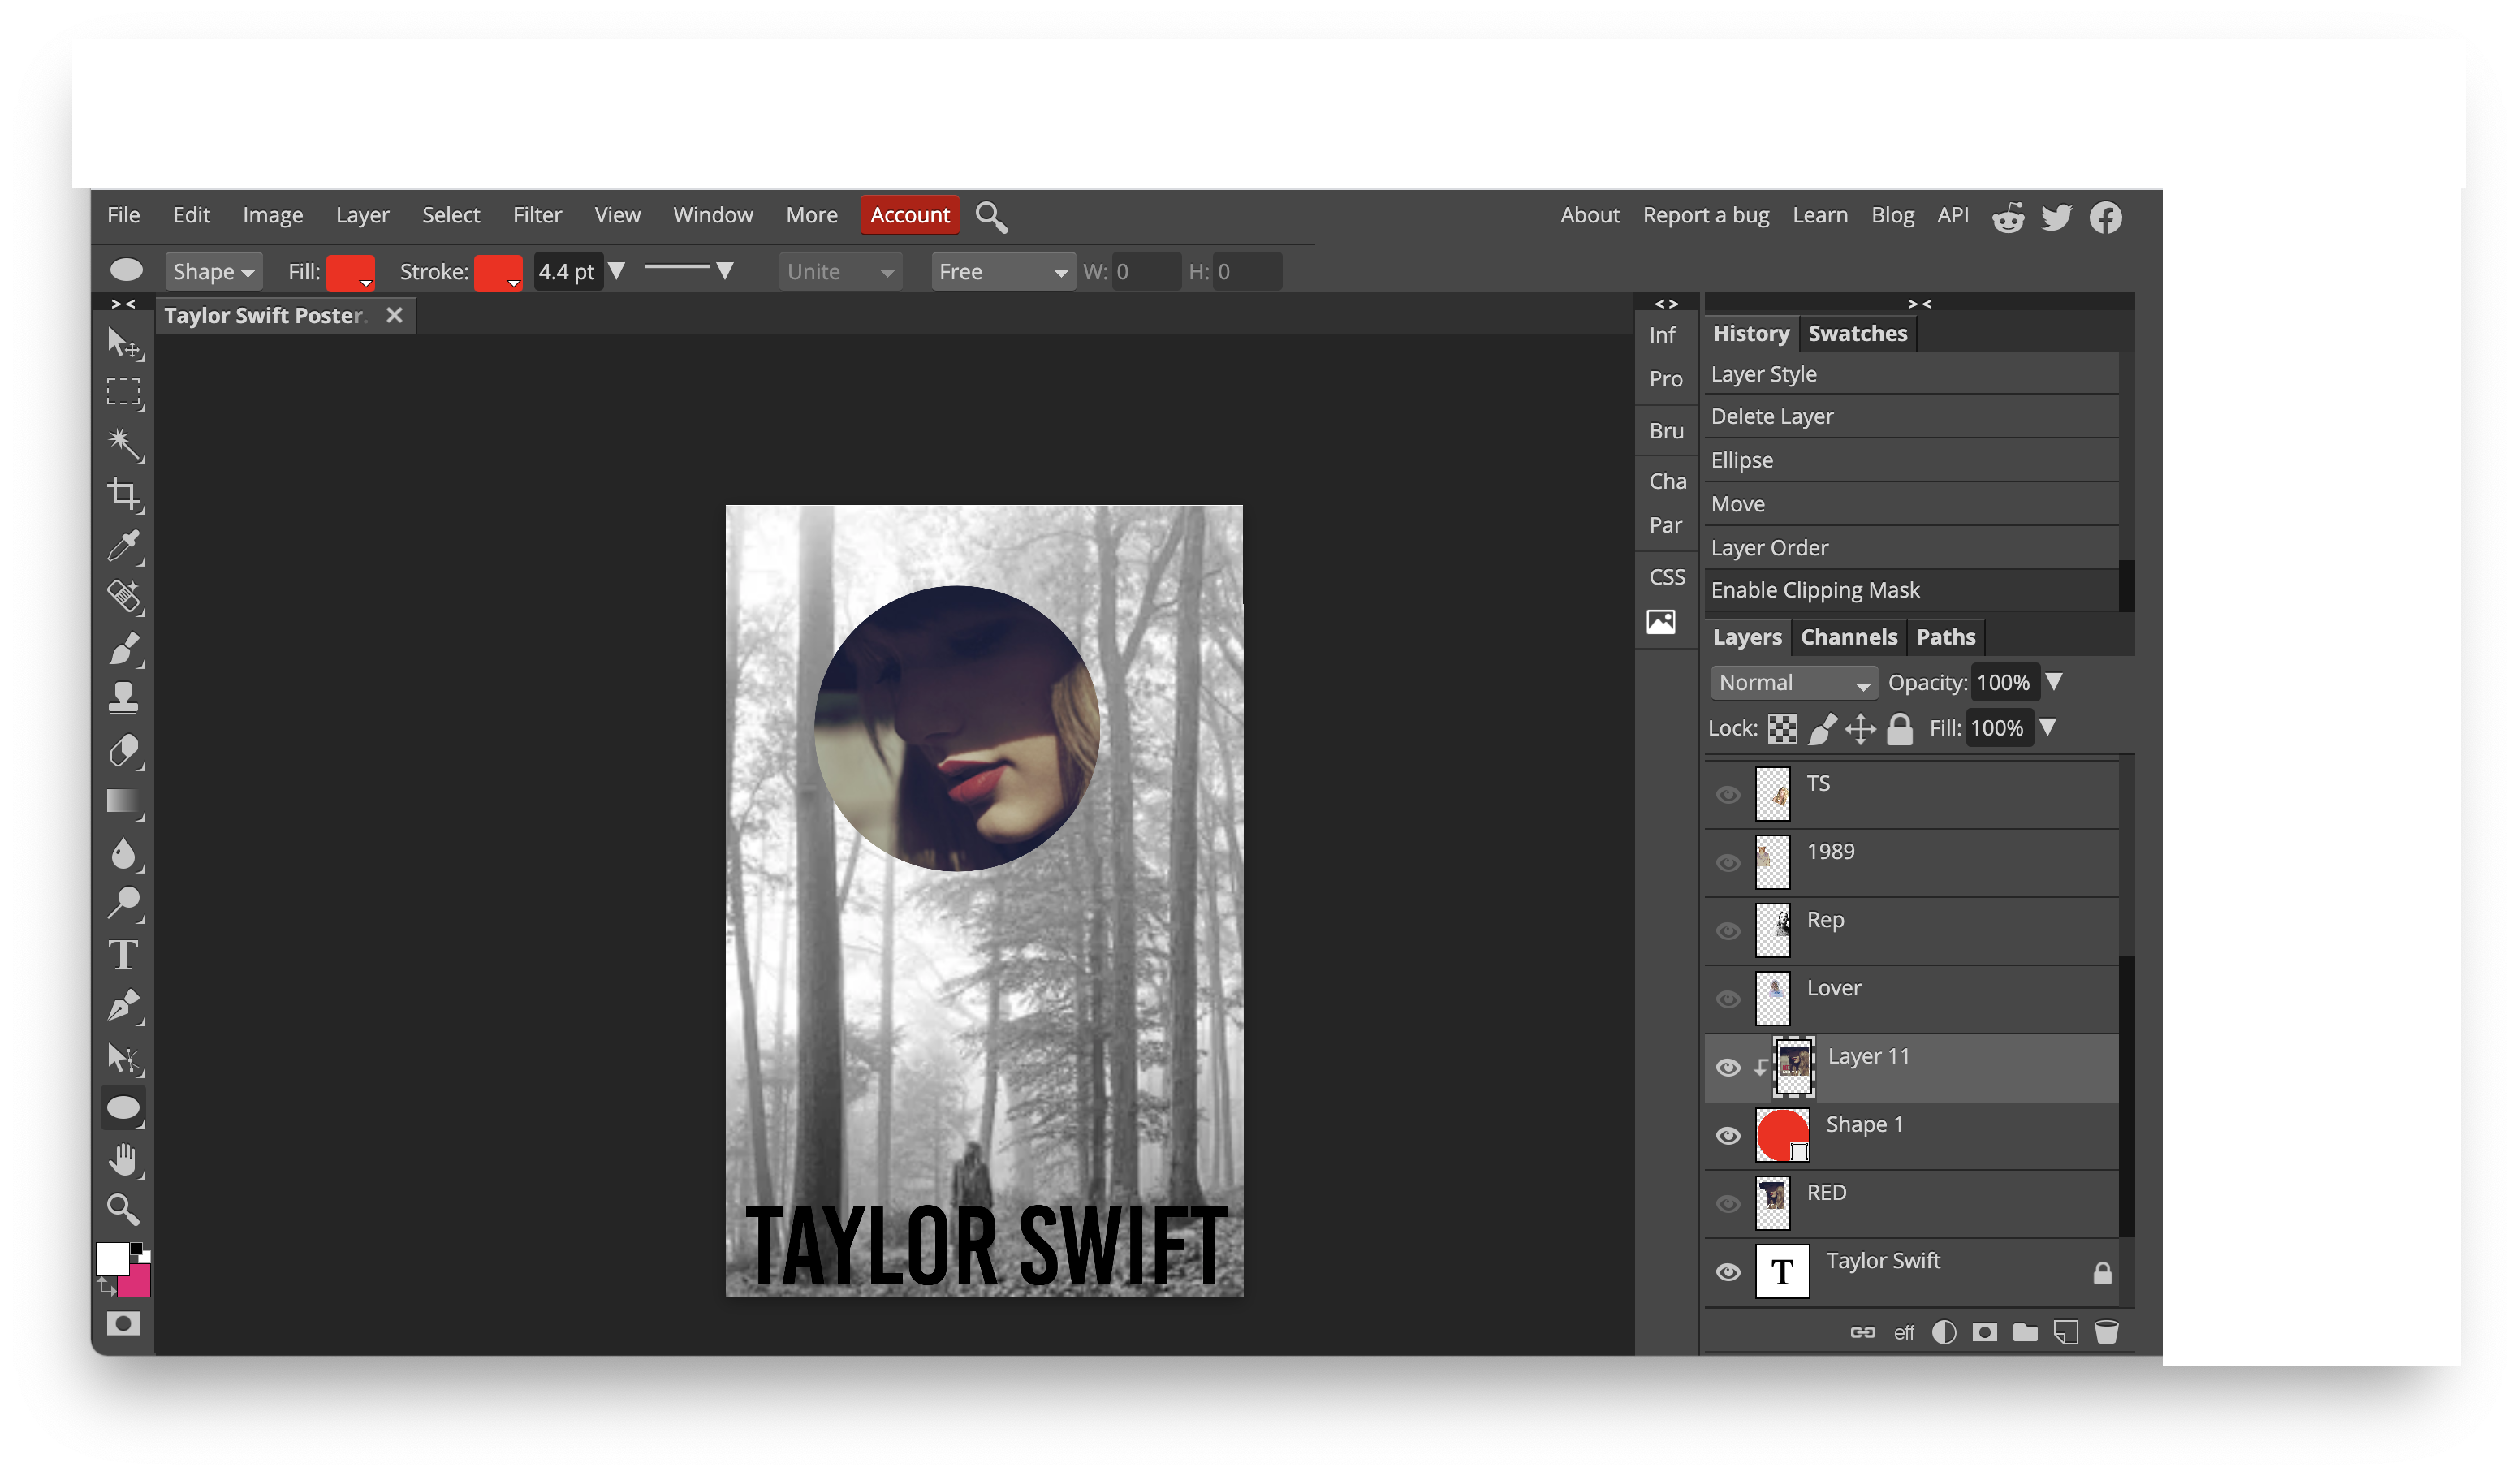
Task: Select the Magic Wand tool
Action: click(x=123, y=442)
